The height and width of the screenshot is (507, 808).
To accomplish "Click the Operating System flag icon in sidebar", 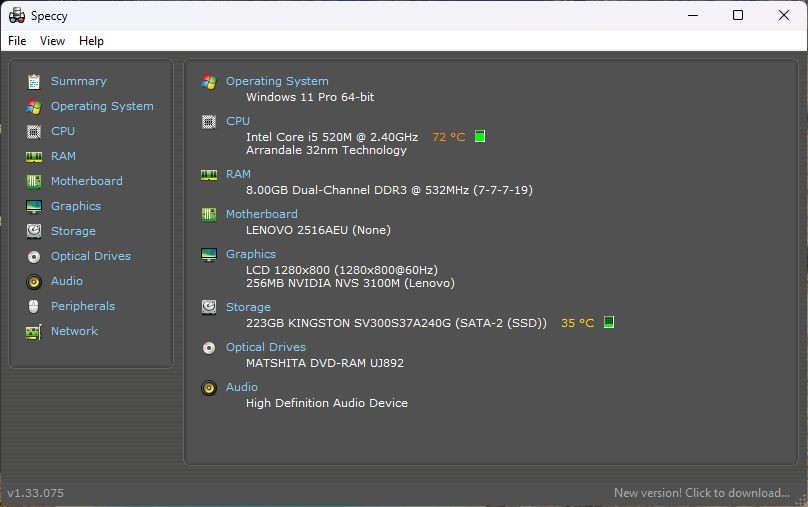I will pos(34,107).
